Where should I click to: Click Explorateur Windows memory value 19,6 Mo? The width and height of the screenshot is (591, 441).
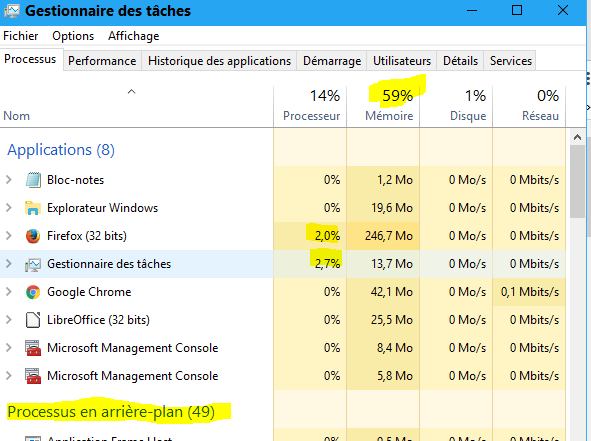(392, 208)
